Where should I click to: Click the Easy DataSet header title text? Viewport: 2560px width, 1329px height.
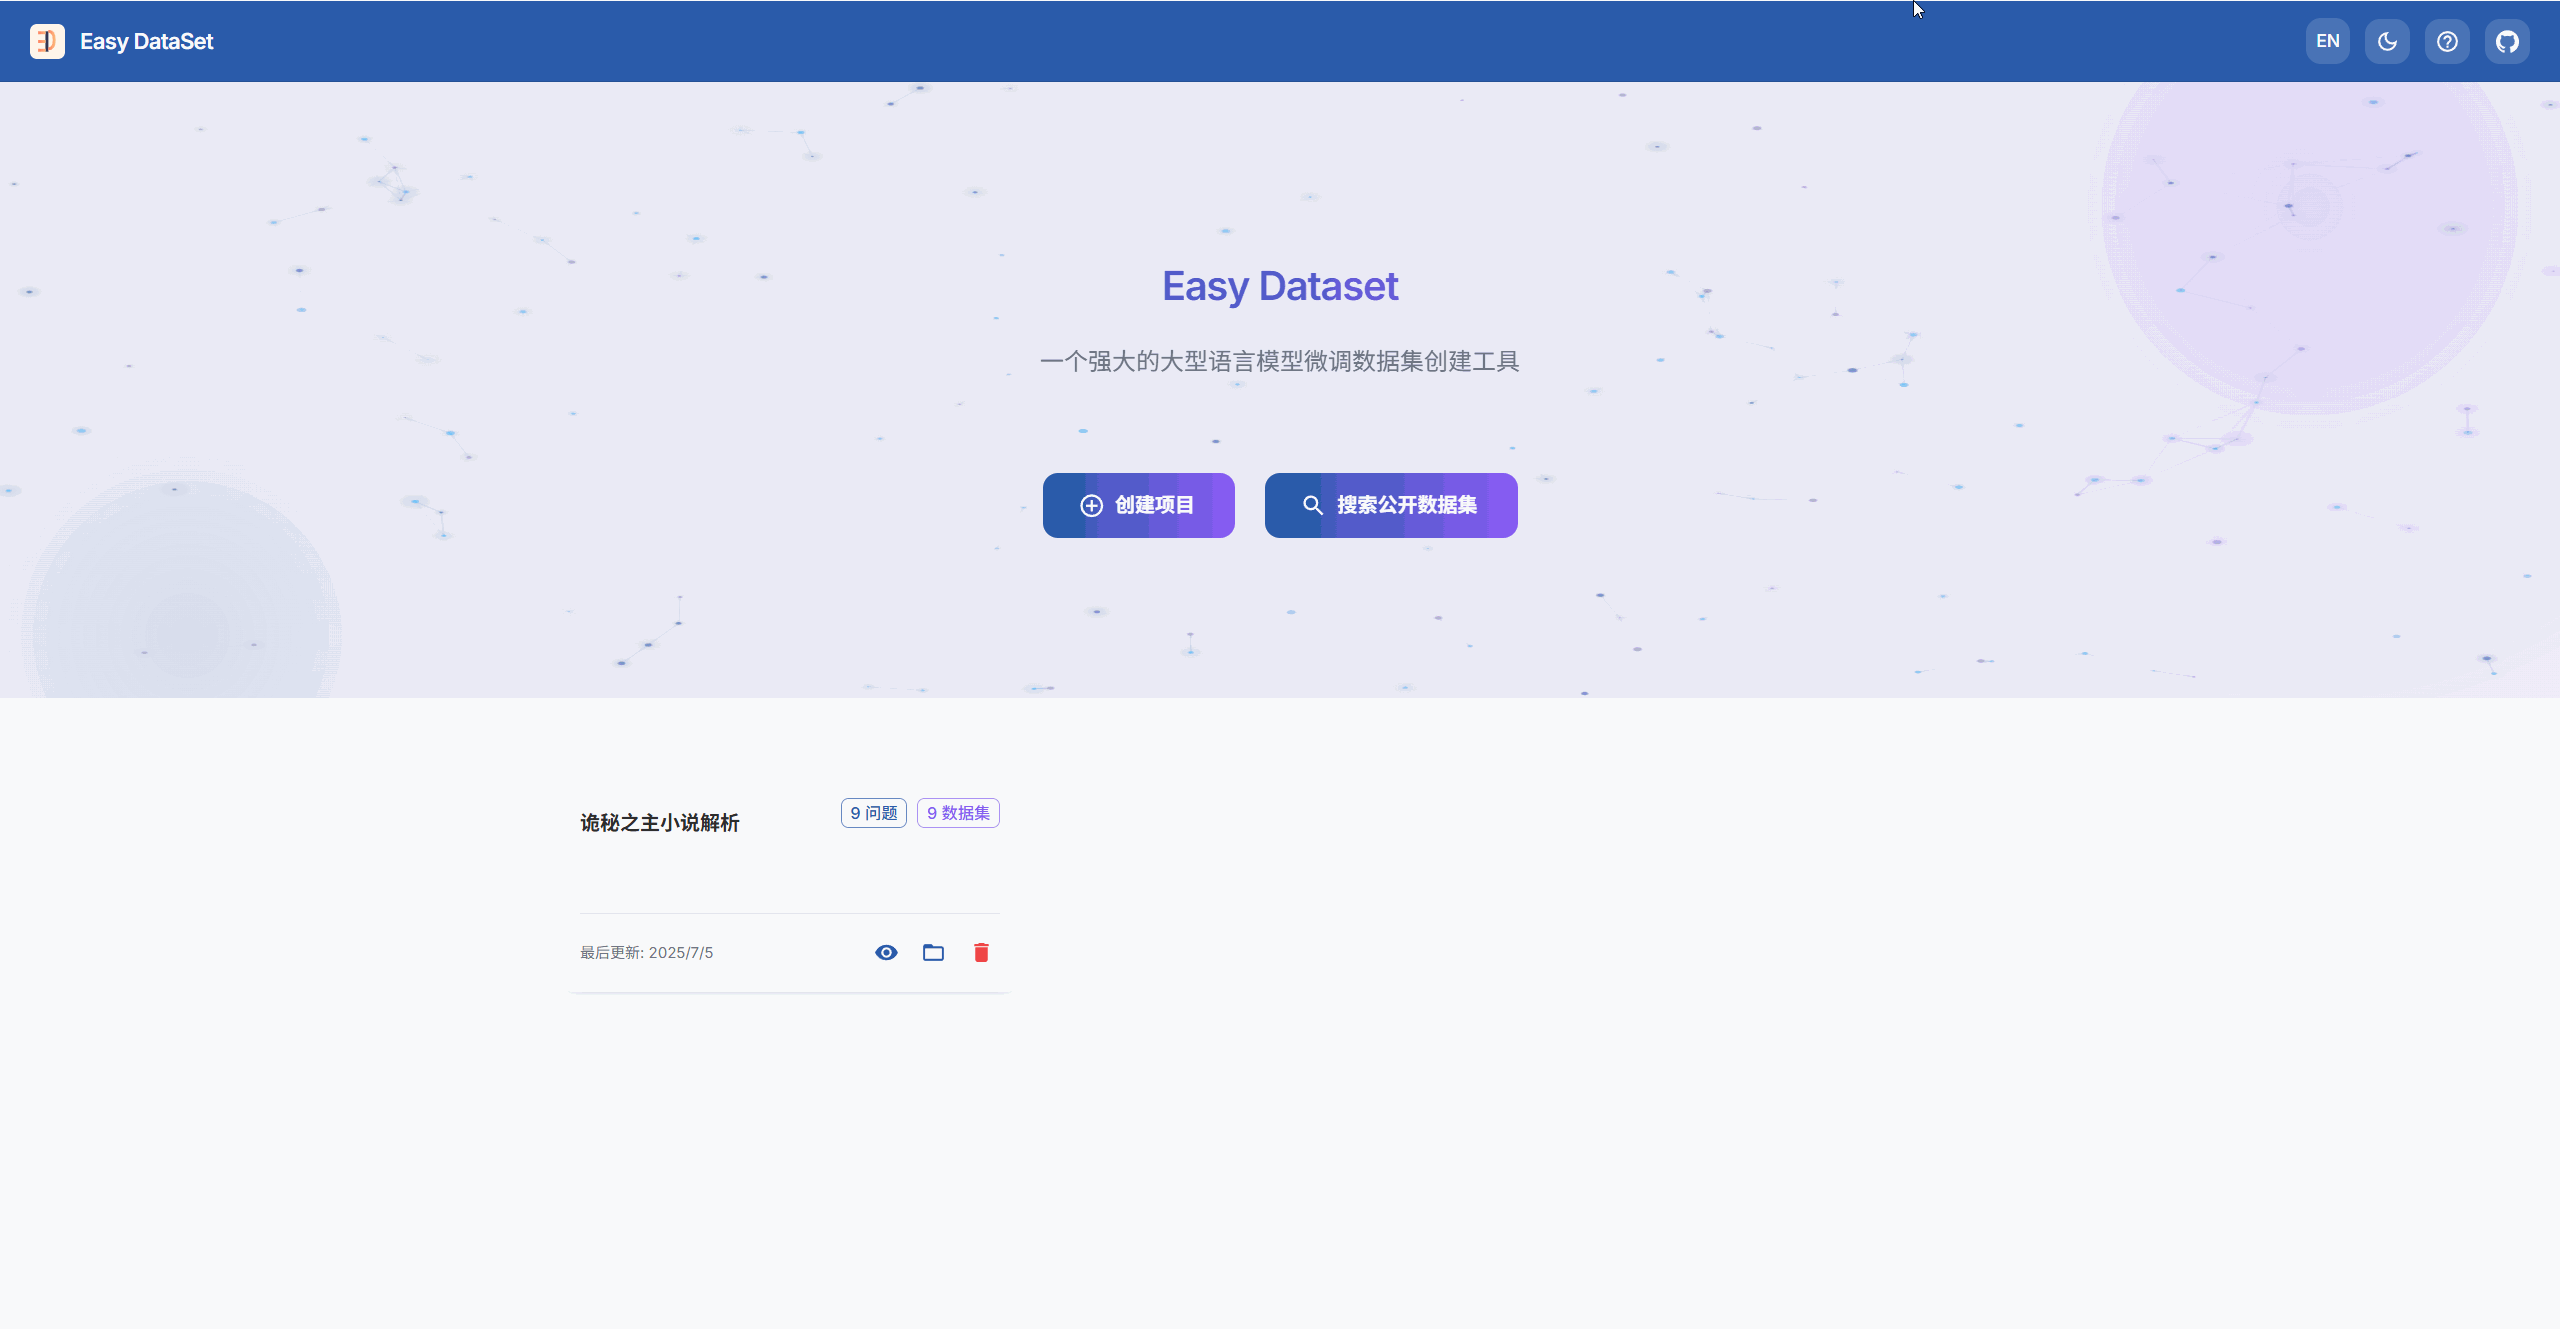pyautogui.click(x=146, y=41)
